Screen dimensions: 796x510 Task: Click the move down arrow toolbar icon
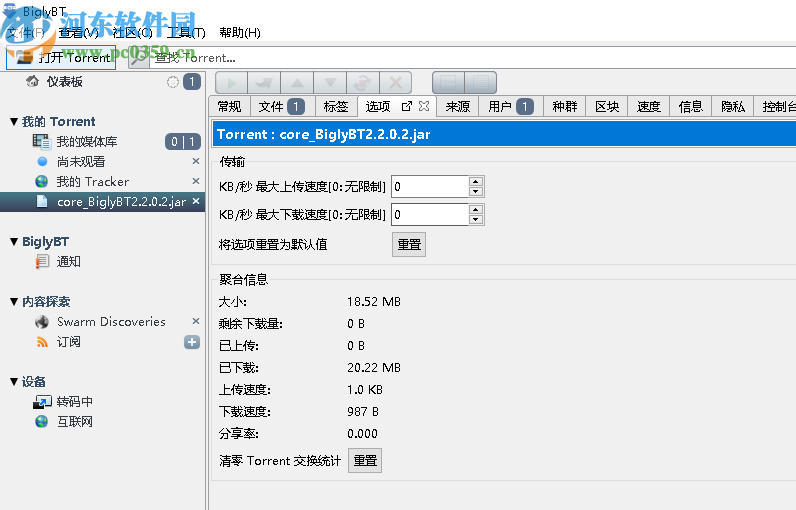coord(330,82)
